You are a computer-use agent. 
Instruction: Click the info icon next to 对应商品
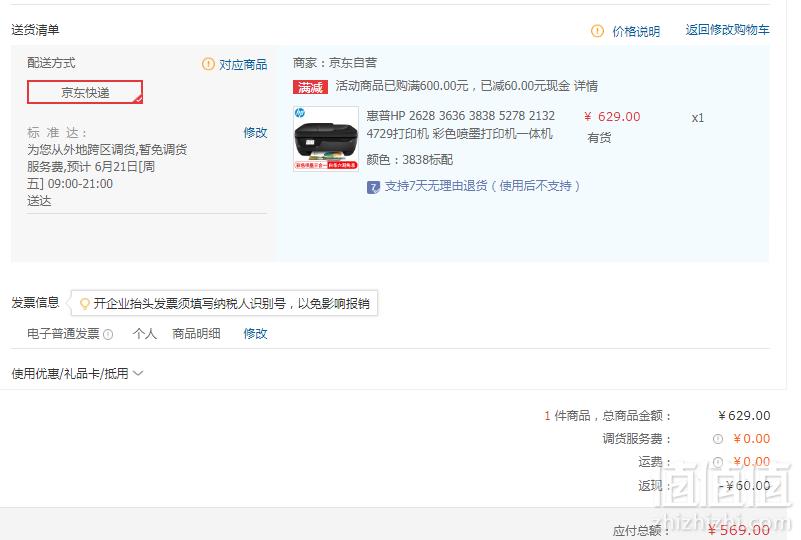[208, 64]
